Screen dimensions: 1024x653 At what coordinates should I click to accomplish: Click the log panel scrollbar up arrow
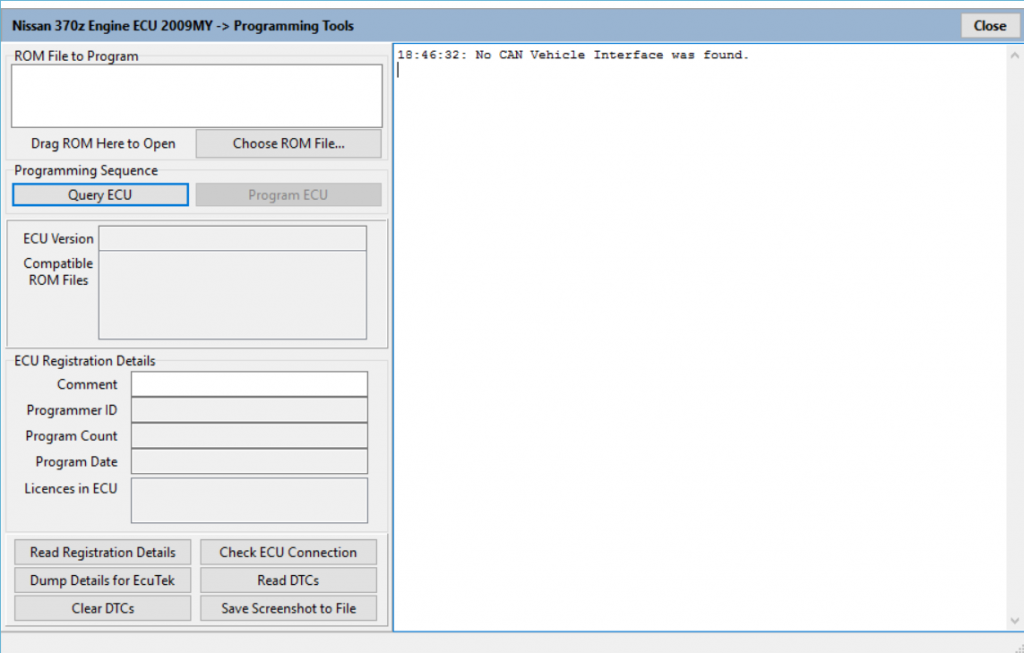point(1014,55)
